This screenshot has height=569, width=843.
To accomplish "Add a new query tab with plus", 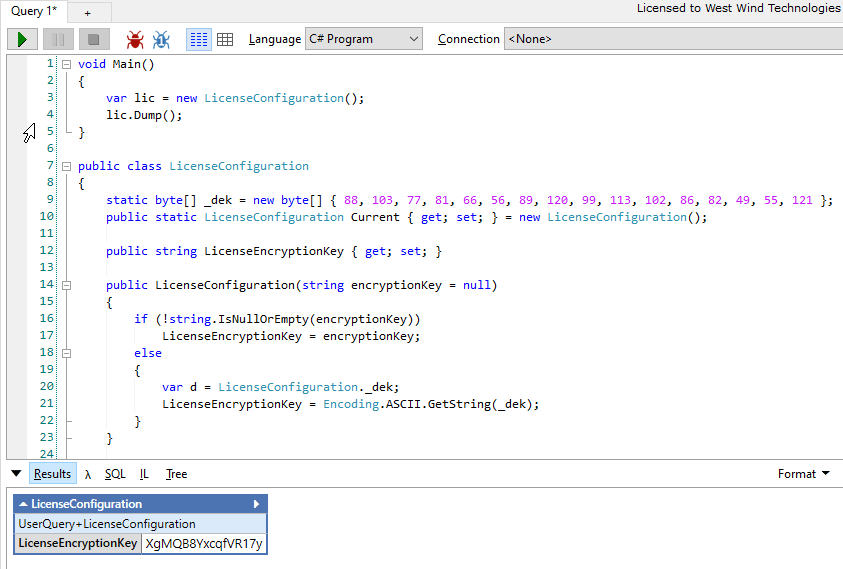I will pos(87,12).
